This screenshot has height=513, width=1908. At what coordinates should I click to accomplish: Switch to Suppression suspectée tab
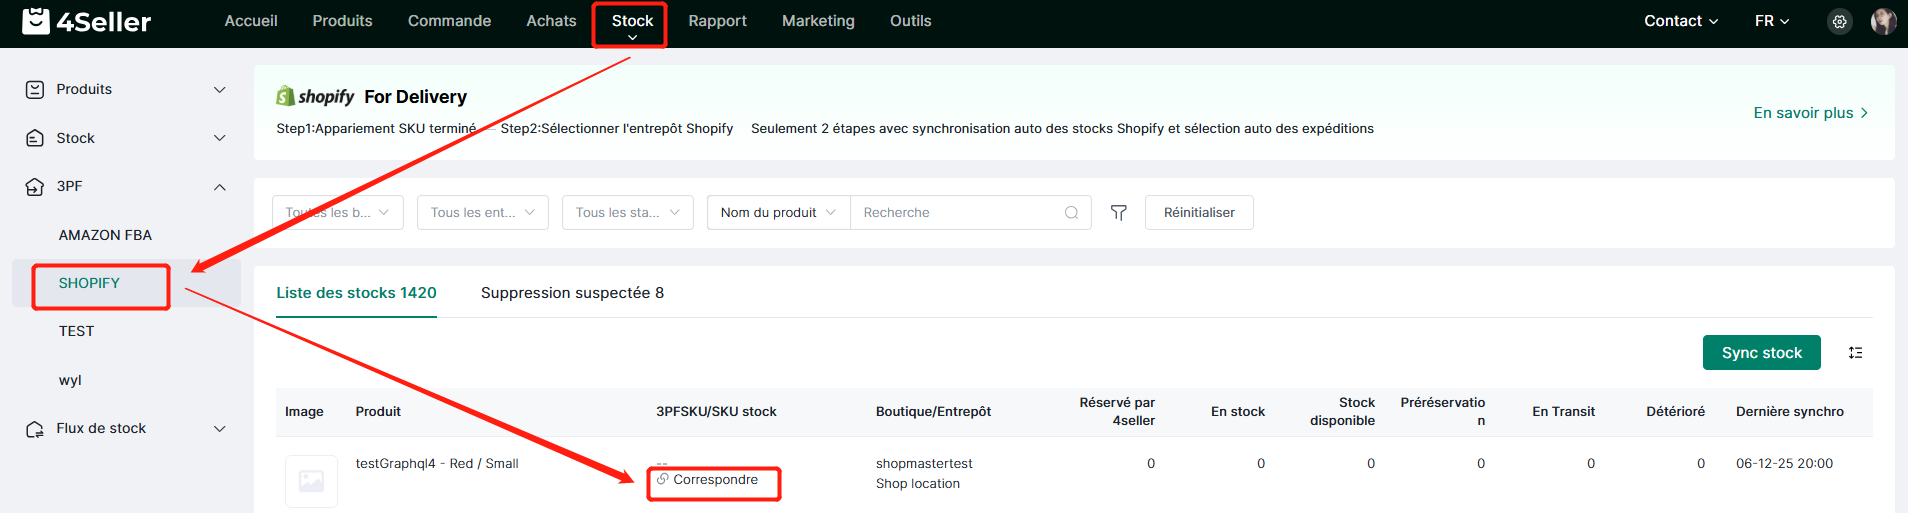[x=572, y=293]
